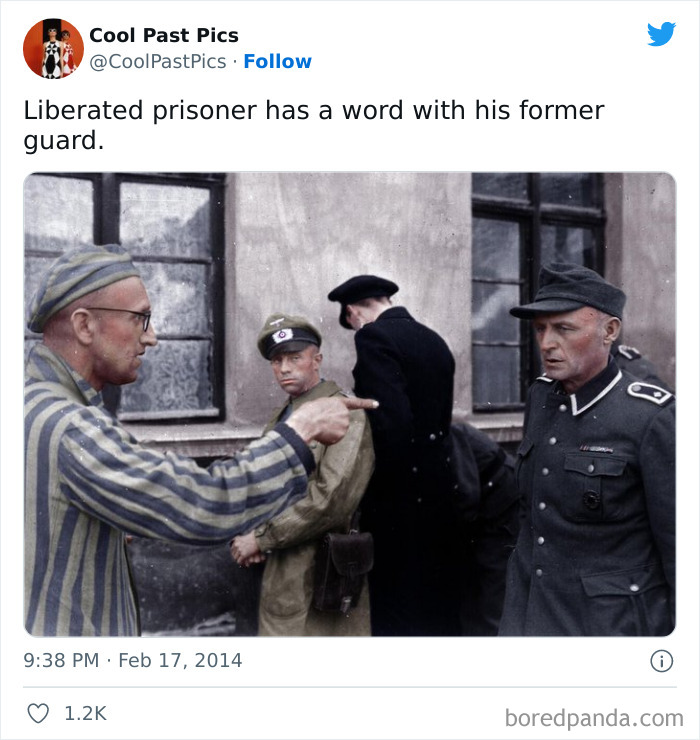Click the 'Liberated prisoner' tweet text
The height and width of the screenshot is (740, 700).
[313, 125]
